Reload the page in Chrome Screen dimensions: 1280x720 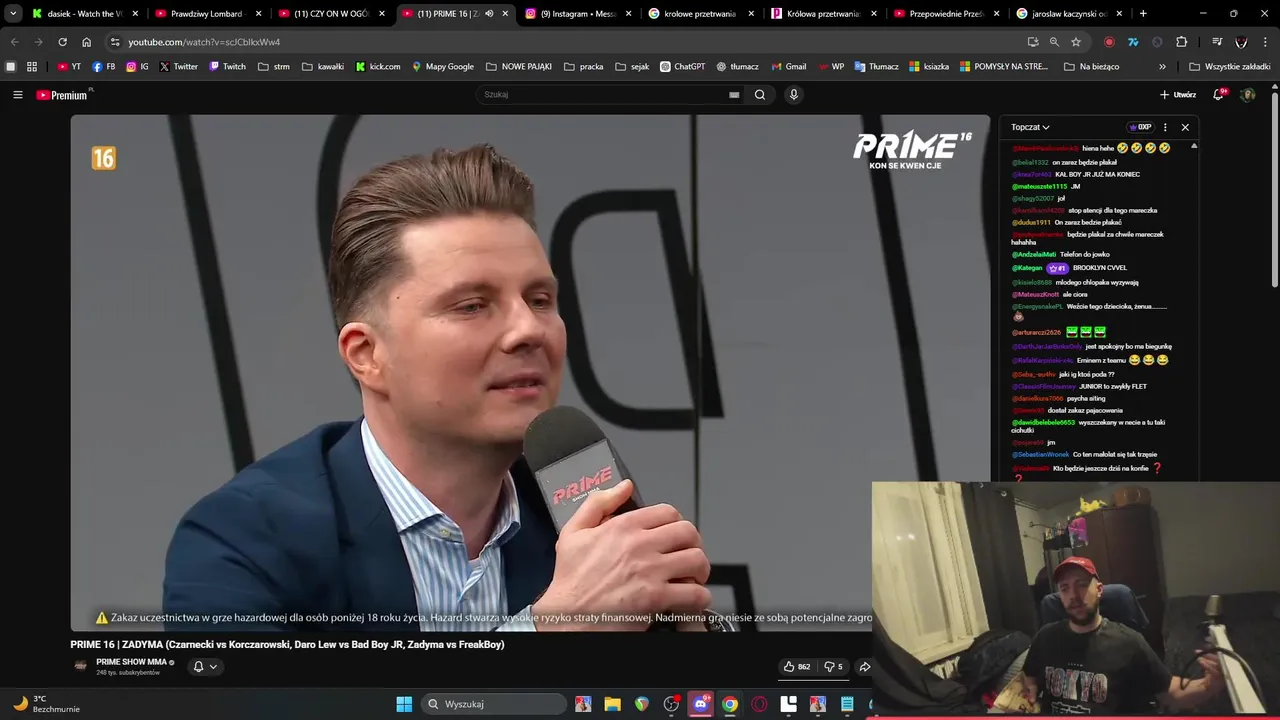(62, 42)
